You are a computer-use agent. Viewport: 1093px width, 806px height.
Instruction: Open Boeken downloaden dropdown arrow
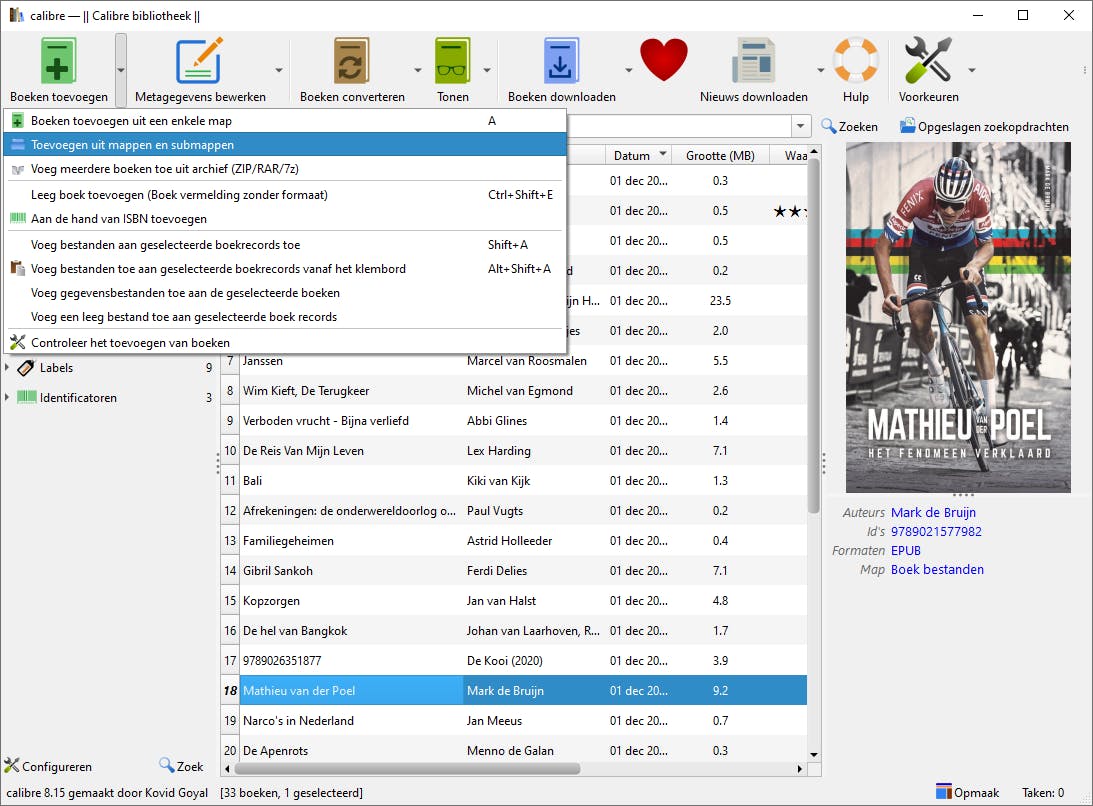pos(628,70)
